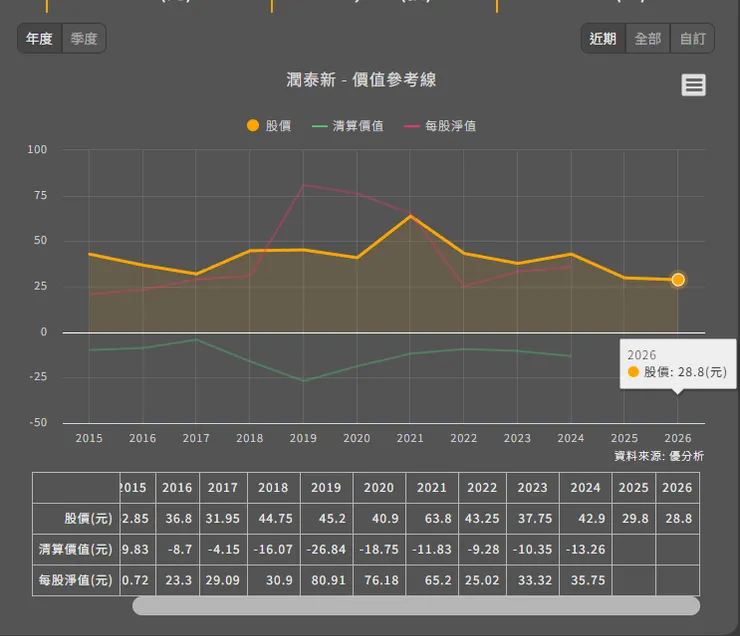Select the 全部 full range tab
The width and height of the screenshot is (740, 636).
coord(648,39)
